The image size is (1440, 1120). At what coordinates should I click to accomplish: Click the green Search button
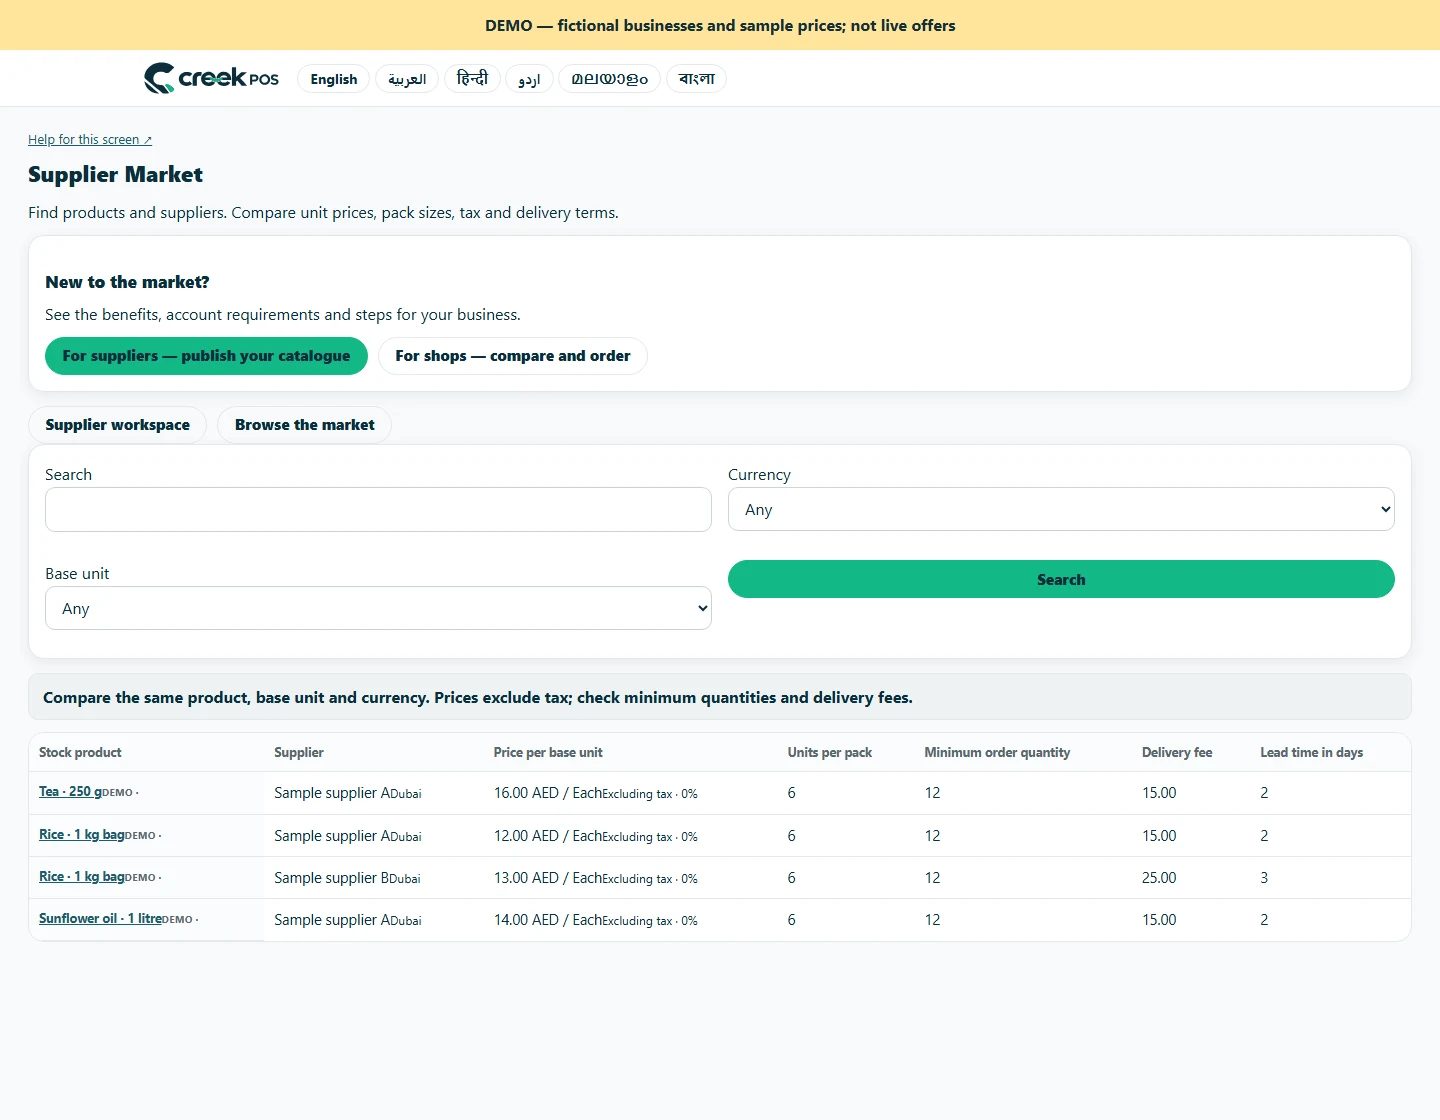[1061, 579]
